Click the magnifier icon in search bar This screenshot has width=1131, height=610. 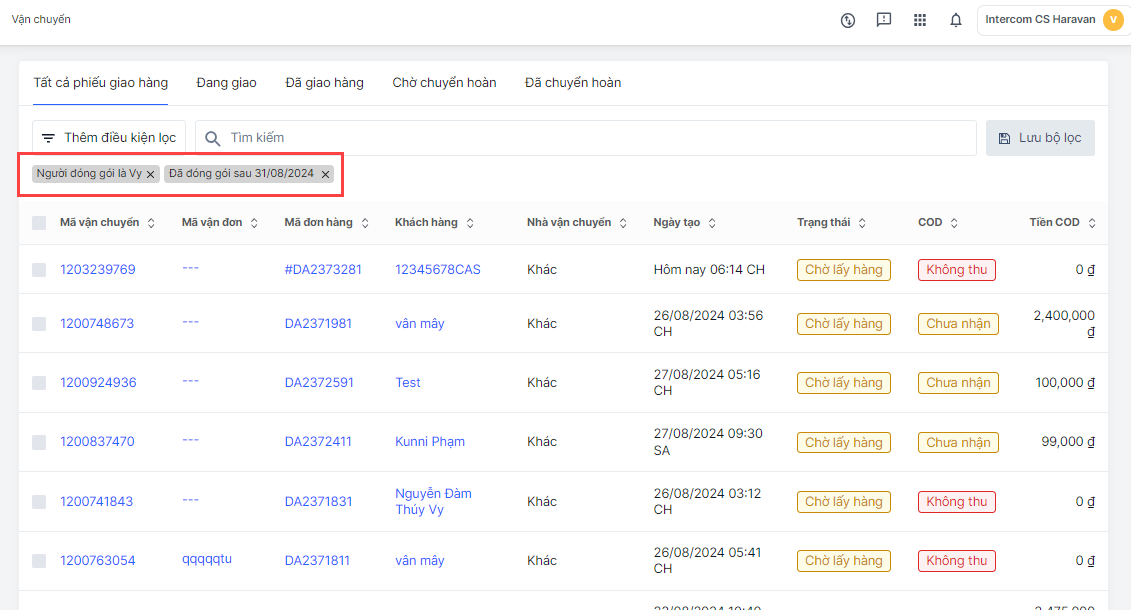coord(212,138)
